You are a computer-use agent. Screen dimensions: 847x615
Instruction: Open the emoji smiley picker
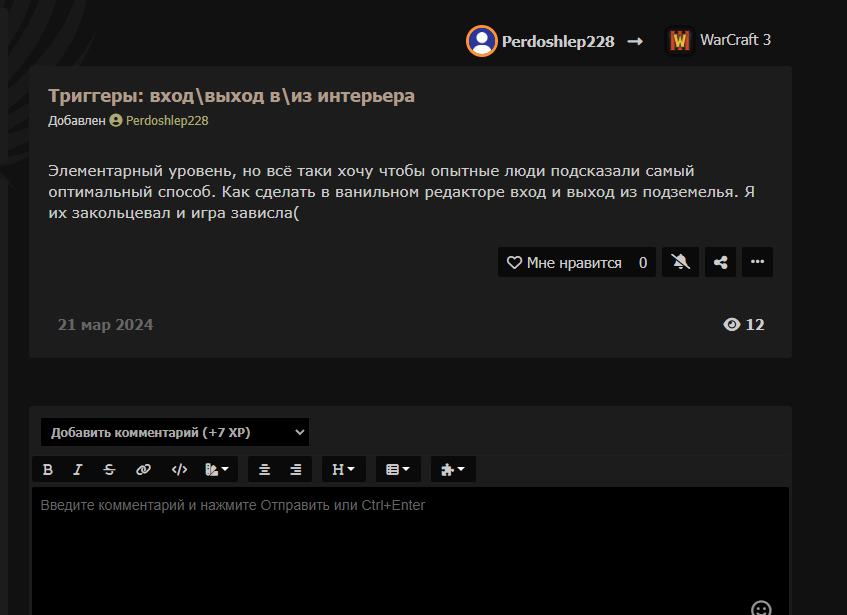click(761, 608)
